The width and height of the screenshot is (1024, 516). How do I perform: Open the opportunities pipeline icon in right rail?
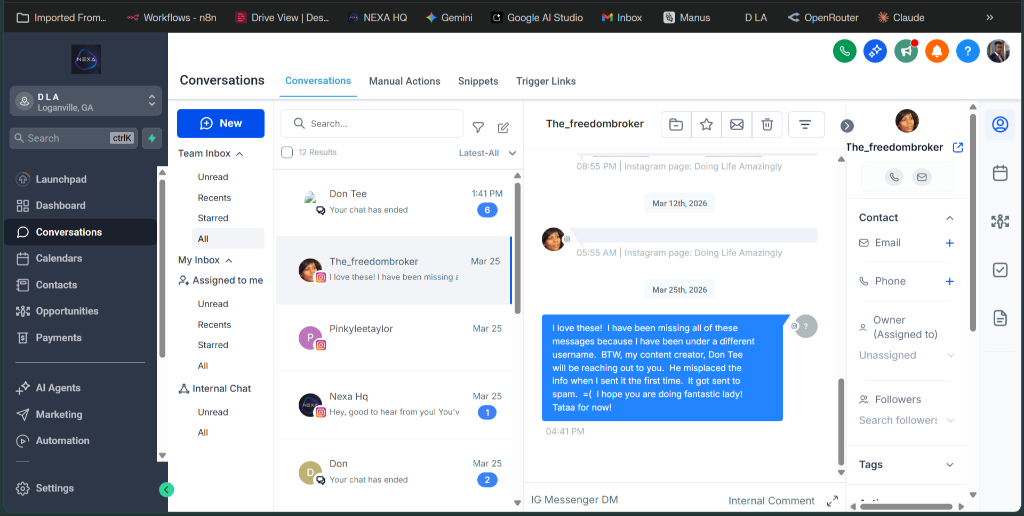[1000, 221]
